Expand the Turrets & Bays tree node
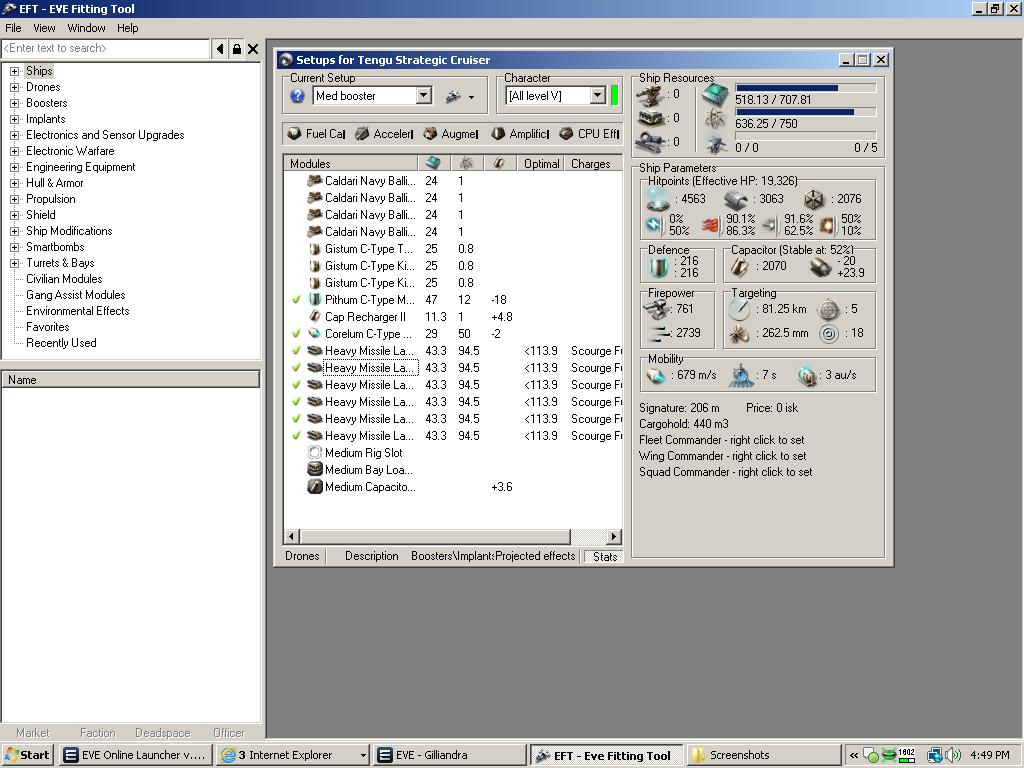 coord(14,263)
